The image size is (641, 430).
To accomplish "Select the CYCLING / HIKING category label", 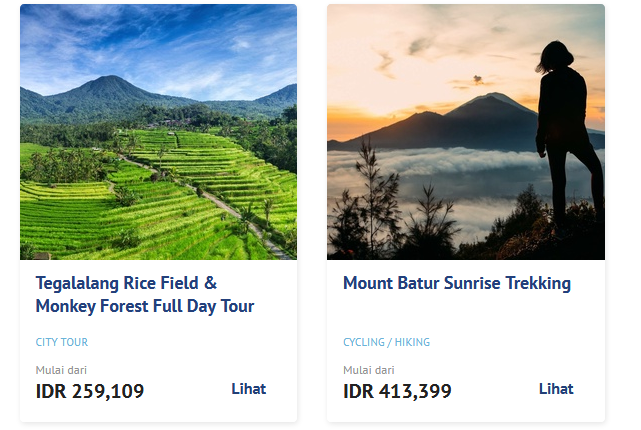I will (x=386, y=342).
